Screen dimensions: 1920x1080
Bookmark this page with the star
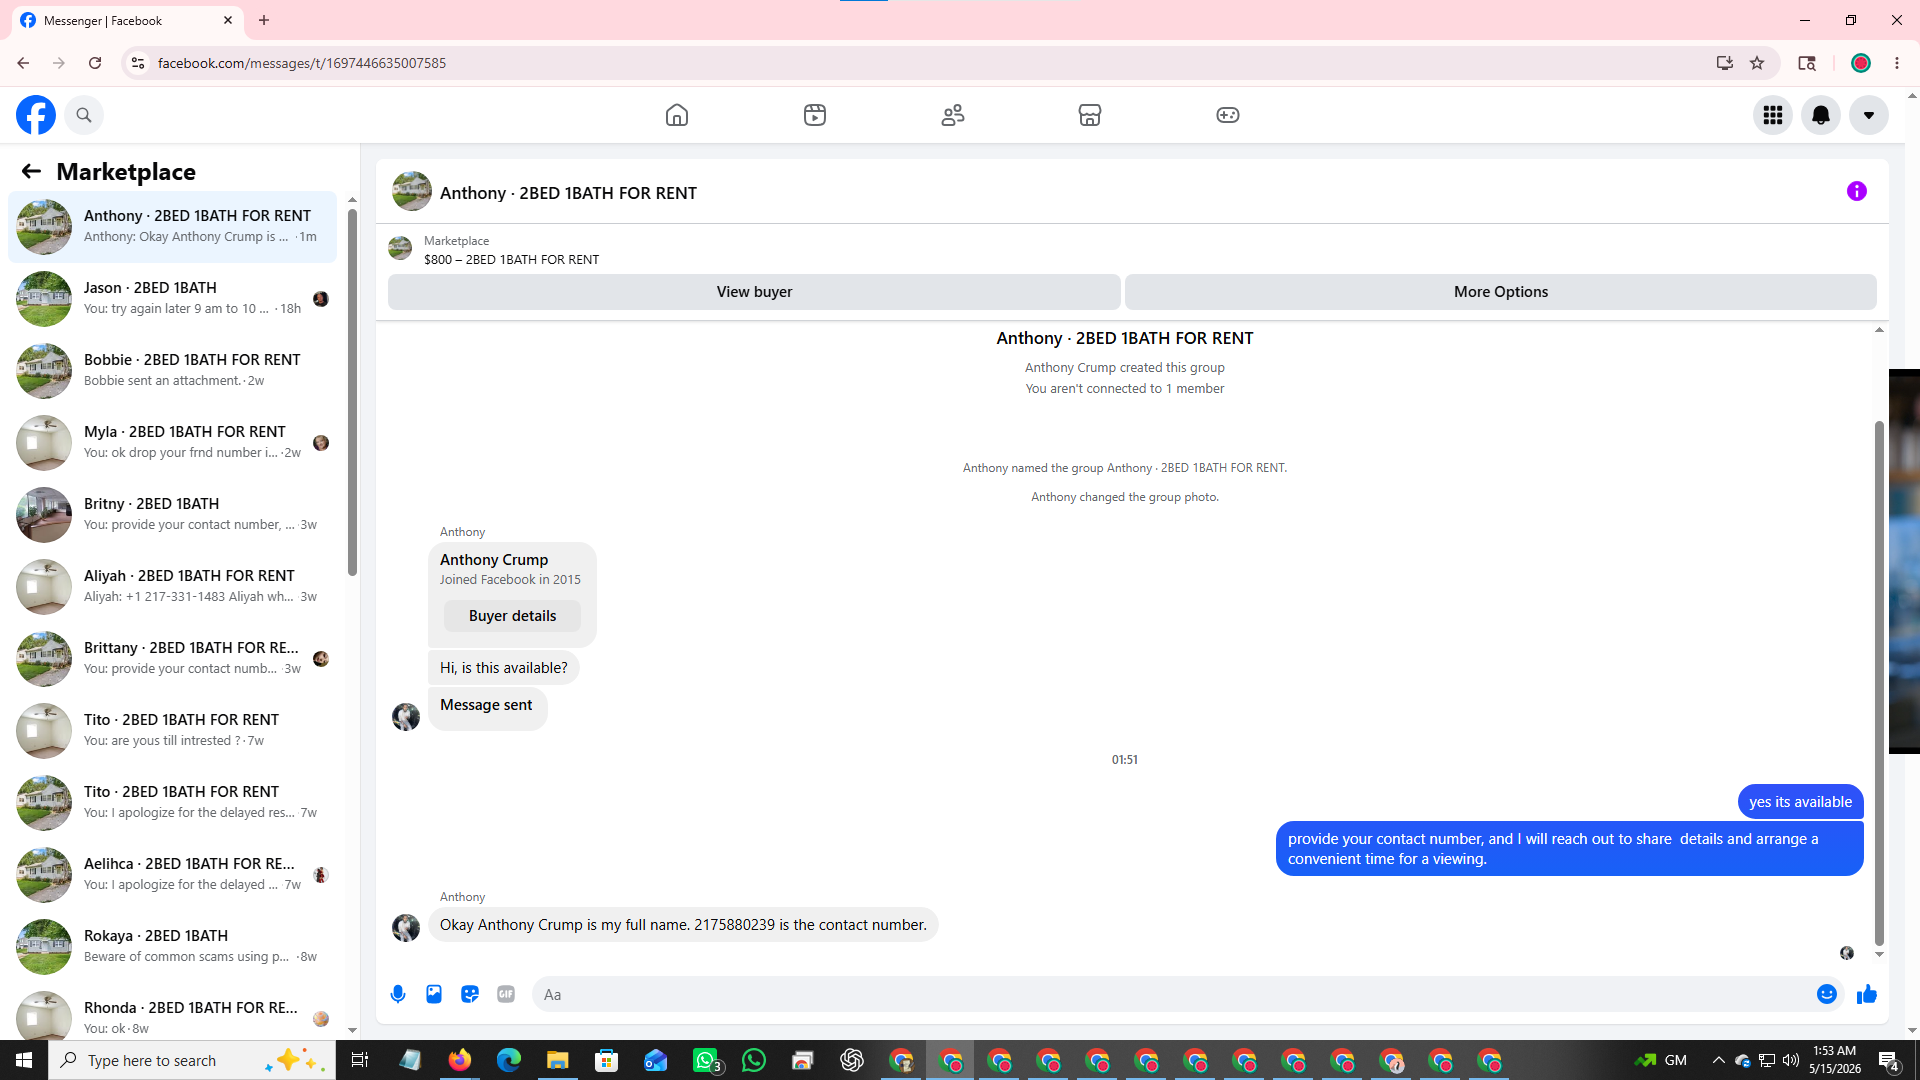coord(1757,63)
